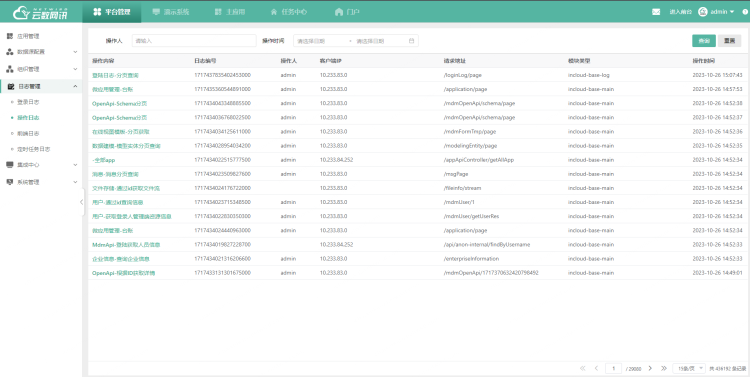Jump to first page of results
Viewport: 750px width, 377px height.
coord(583,368)
